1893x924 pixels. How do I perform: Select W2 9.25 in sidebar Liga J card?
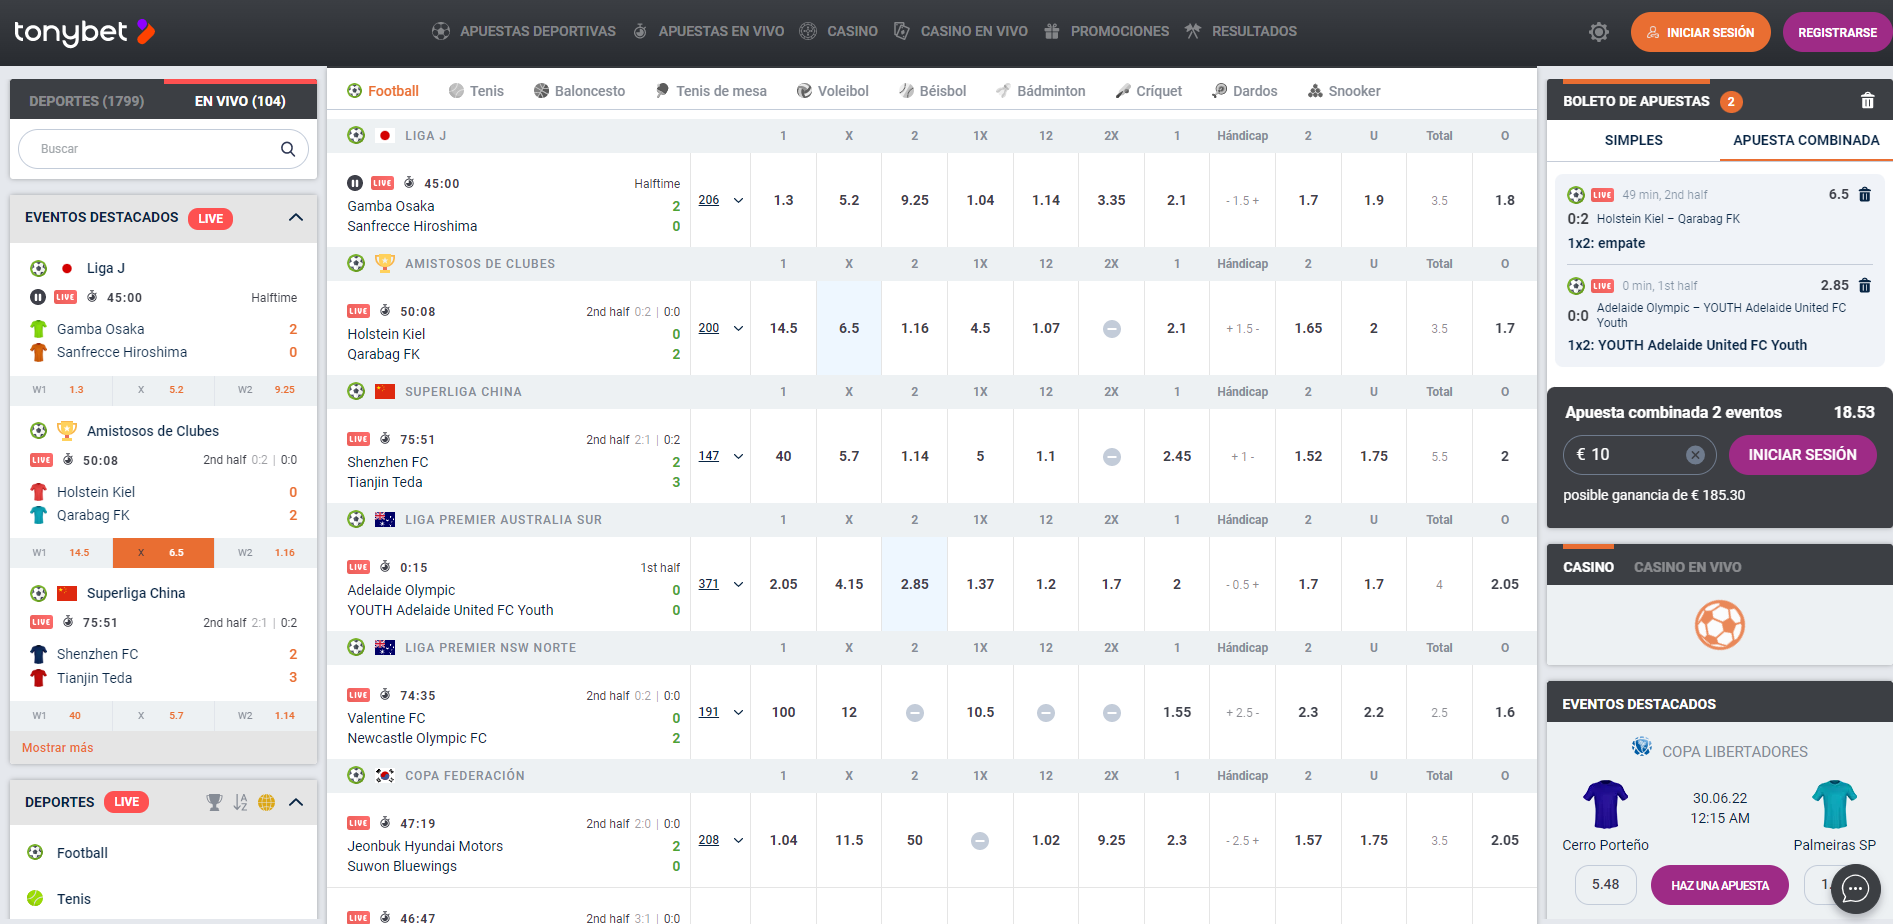[265, 390]
